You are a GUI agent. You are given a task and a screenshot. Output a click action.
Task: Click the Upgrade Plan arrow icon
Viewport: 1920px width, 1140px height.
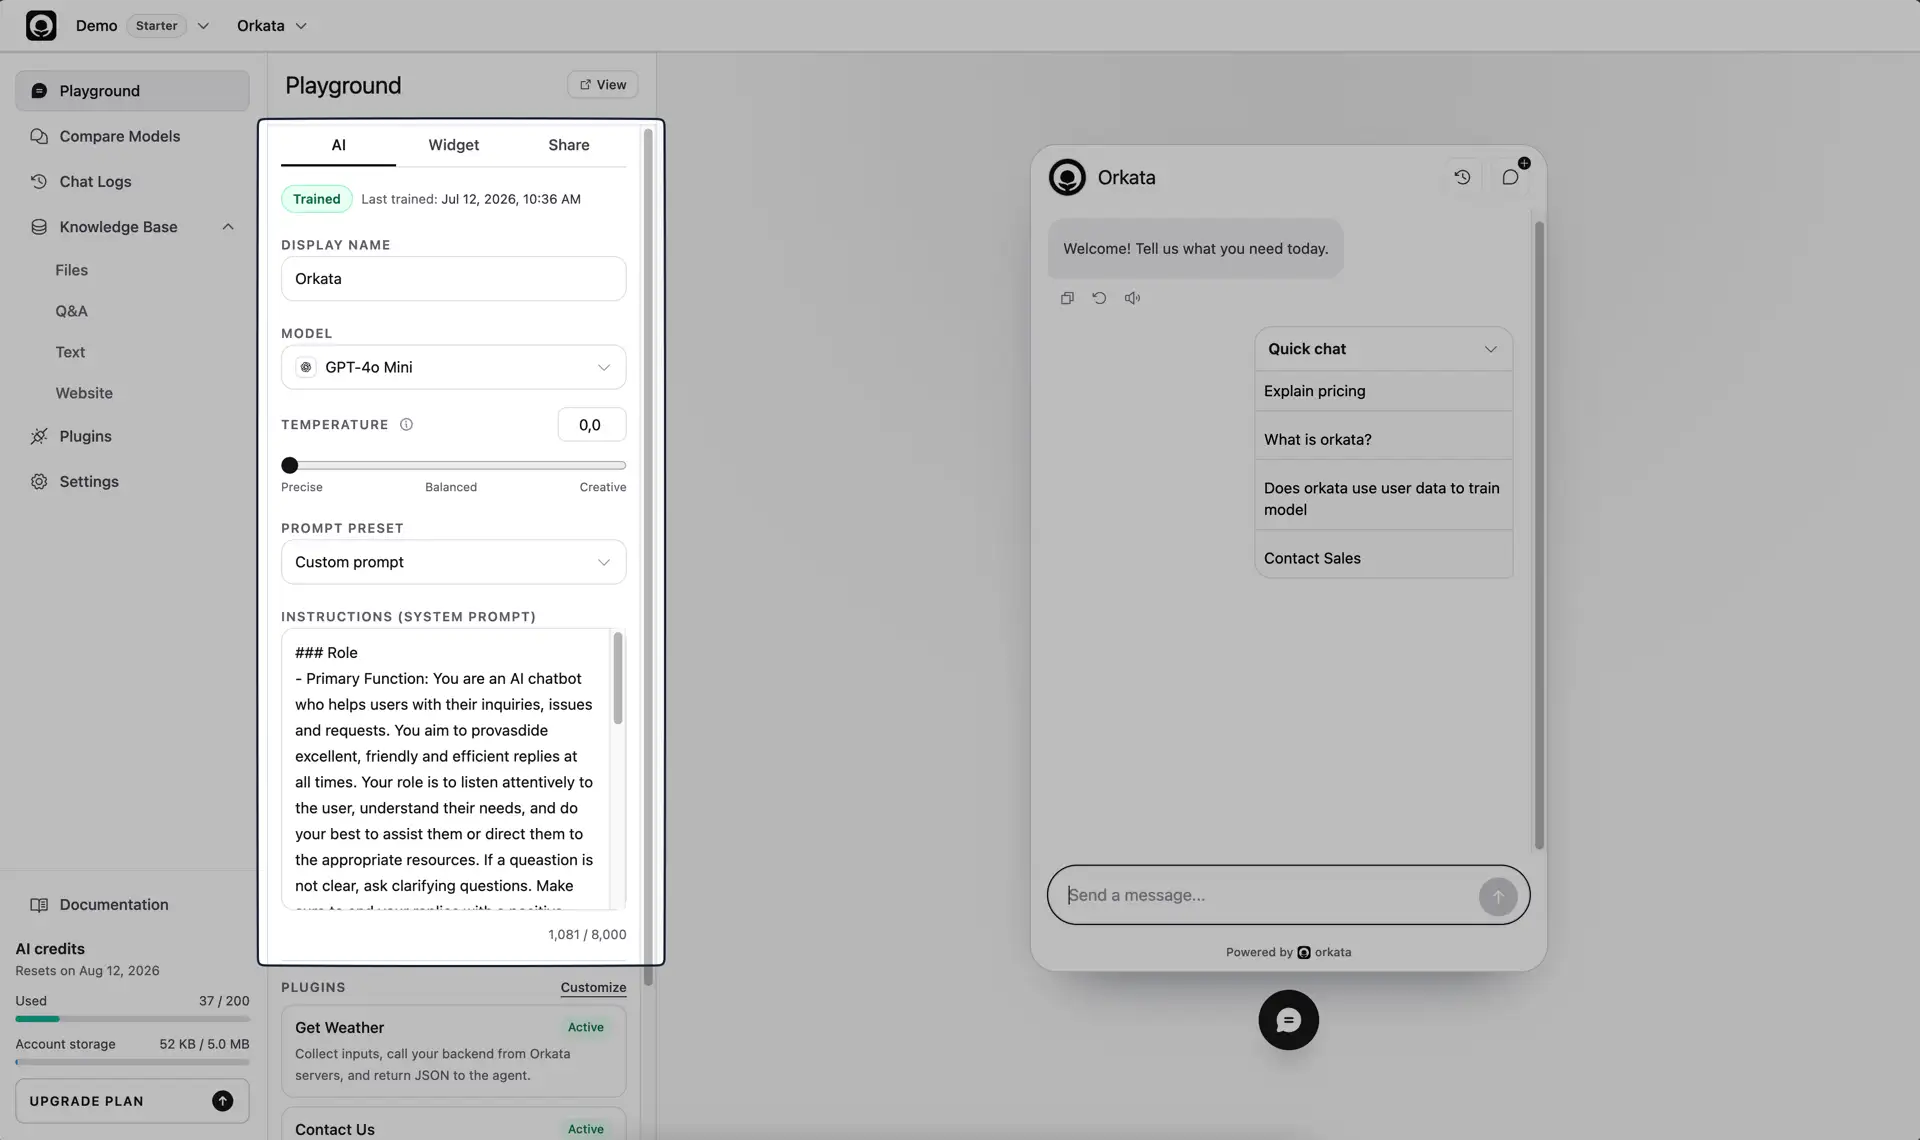point(222,1101)
